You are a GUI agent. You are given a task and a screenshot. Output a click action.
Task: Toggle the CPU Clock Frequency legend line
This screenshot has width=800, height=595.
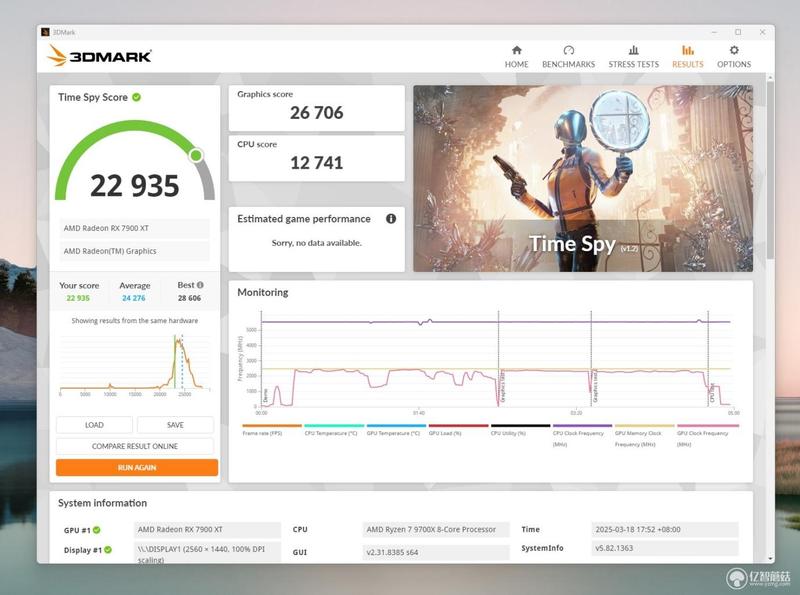pyautogui.click(x=582, y=435)
